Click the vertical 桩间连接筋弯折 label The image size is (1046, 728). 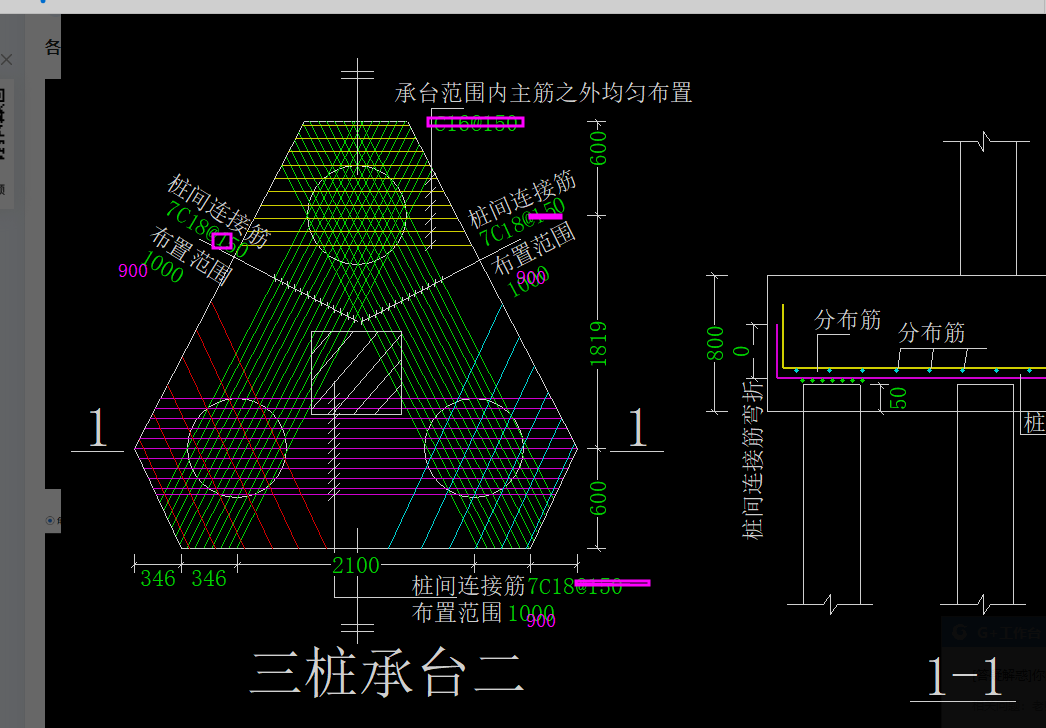click(x=752, y=458)
